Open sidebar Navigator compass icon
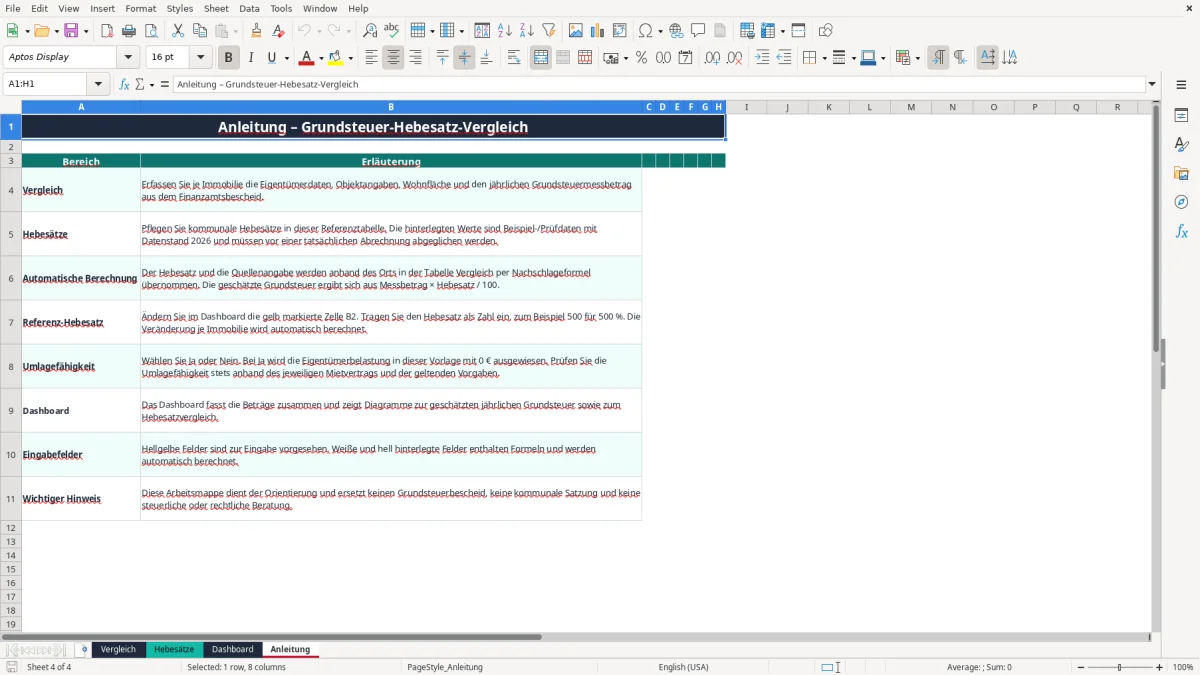1200x675 pixels. click(1181, 202)
